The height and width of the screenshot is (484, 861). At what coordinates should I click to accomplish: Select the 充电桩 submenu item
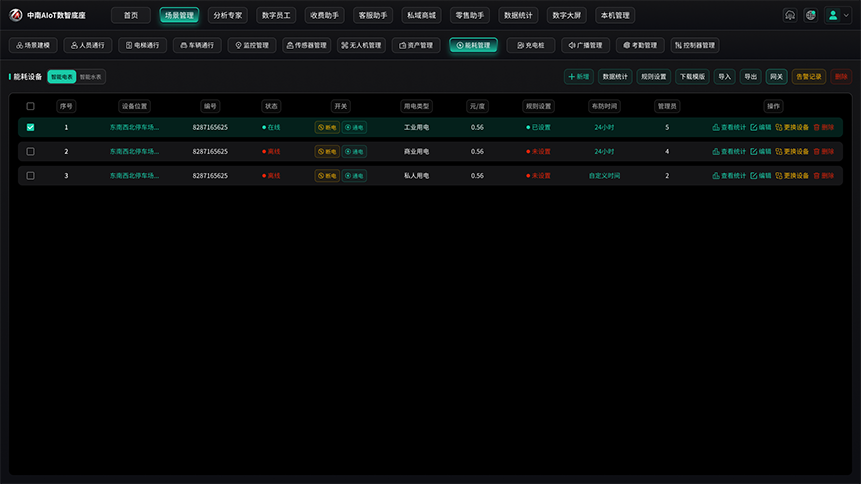pos(530,46)
